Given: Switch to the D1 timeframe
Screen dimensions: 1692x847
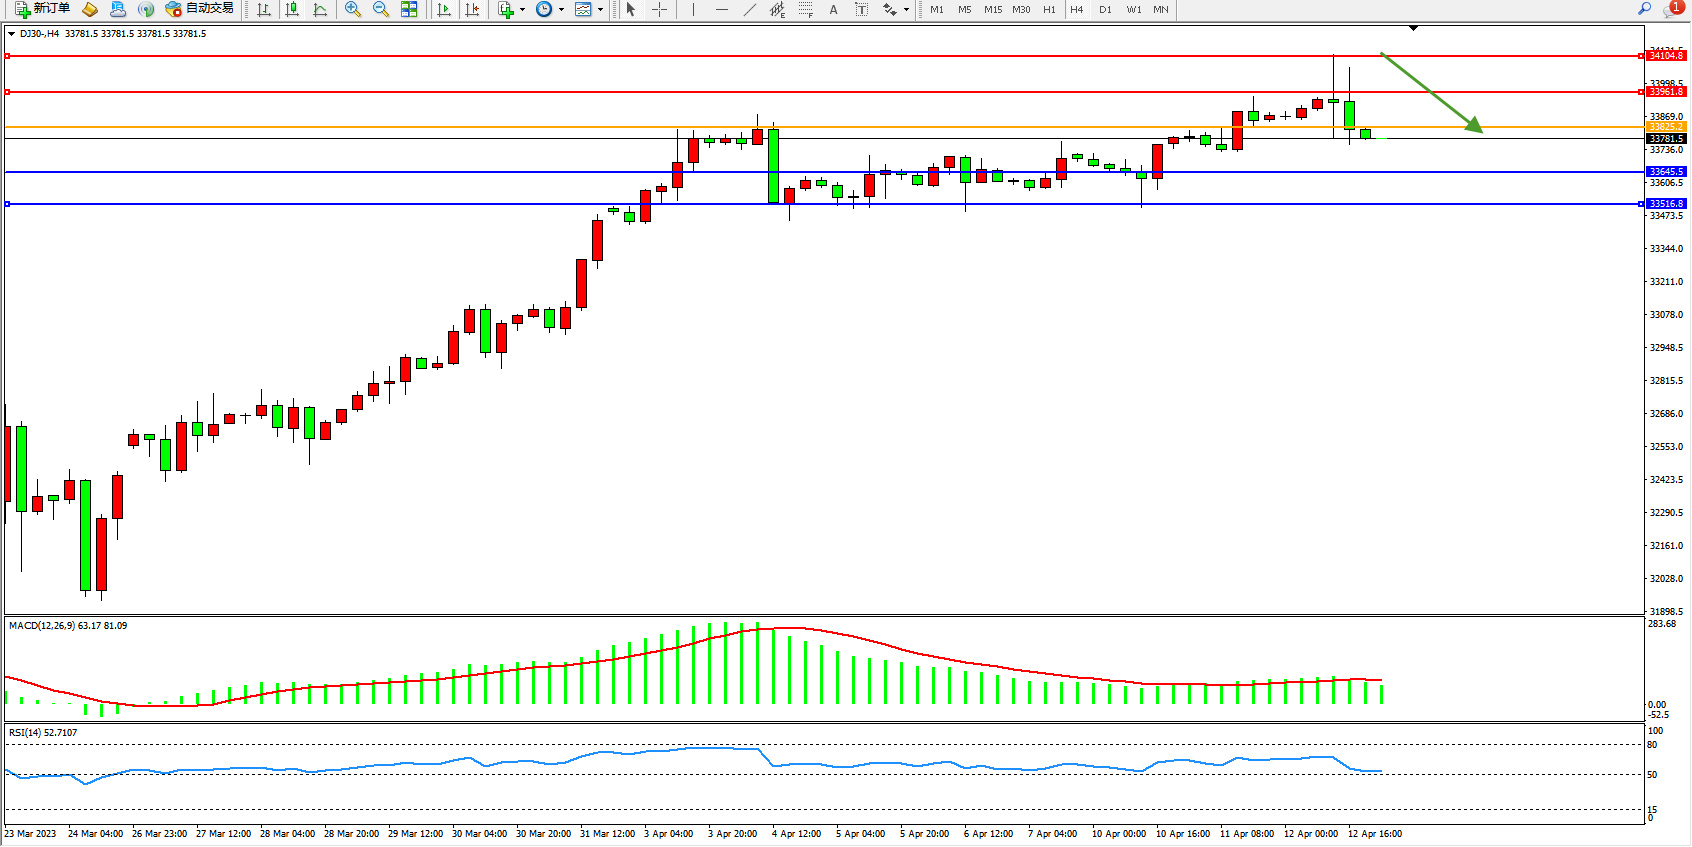Looking at the screenshot, I should (x=1105, y=10).
